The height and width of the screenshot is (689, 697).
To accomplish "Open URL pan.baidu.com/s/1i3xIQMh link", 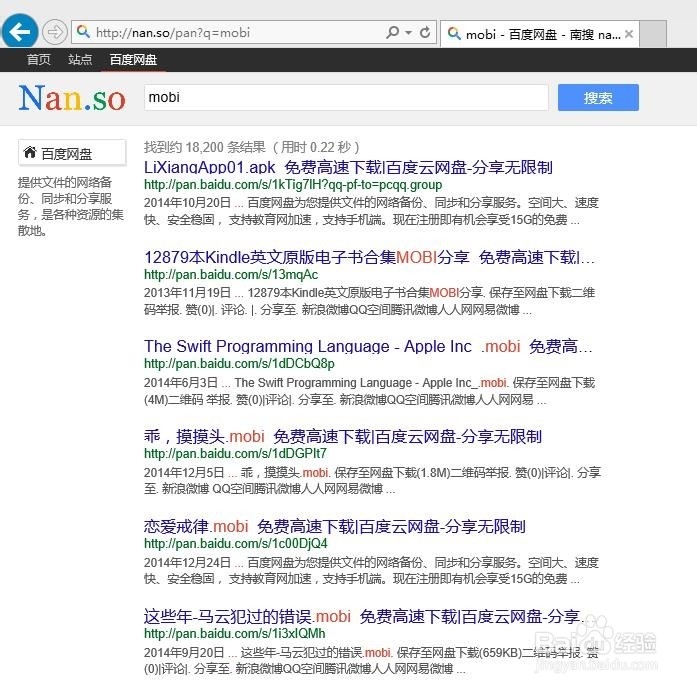I will click(235, 633).
